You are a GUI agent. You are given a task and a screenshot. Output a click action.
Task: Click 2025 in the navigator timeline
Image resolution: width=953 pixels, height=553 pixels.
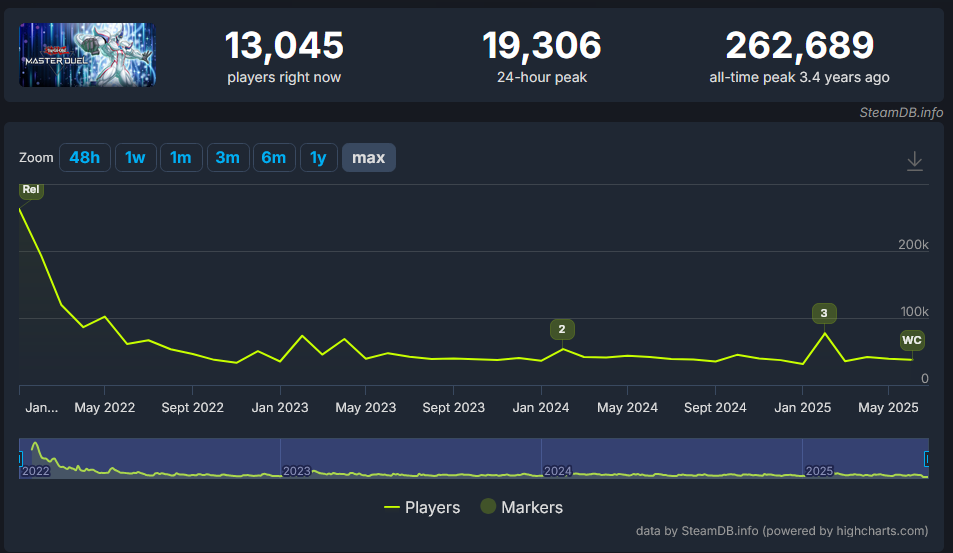pyautogui.click(x=819, y=471)
